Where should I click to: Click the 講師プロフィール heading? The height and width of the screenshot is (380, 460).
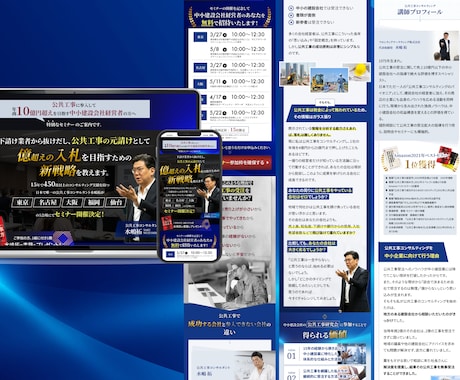(420, 12)
